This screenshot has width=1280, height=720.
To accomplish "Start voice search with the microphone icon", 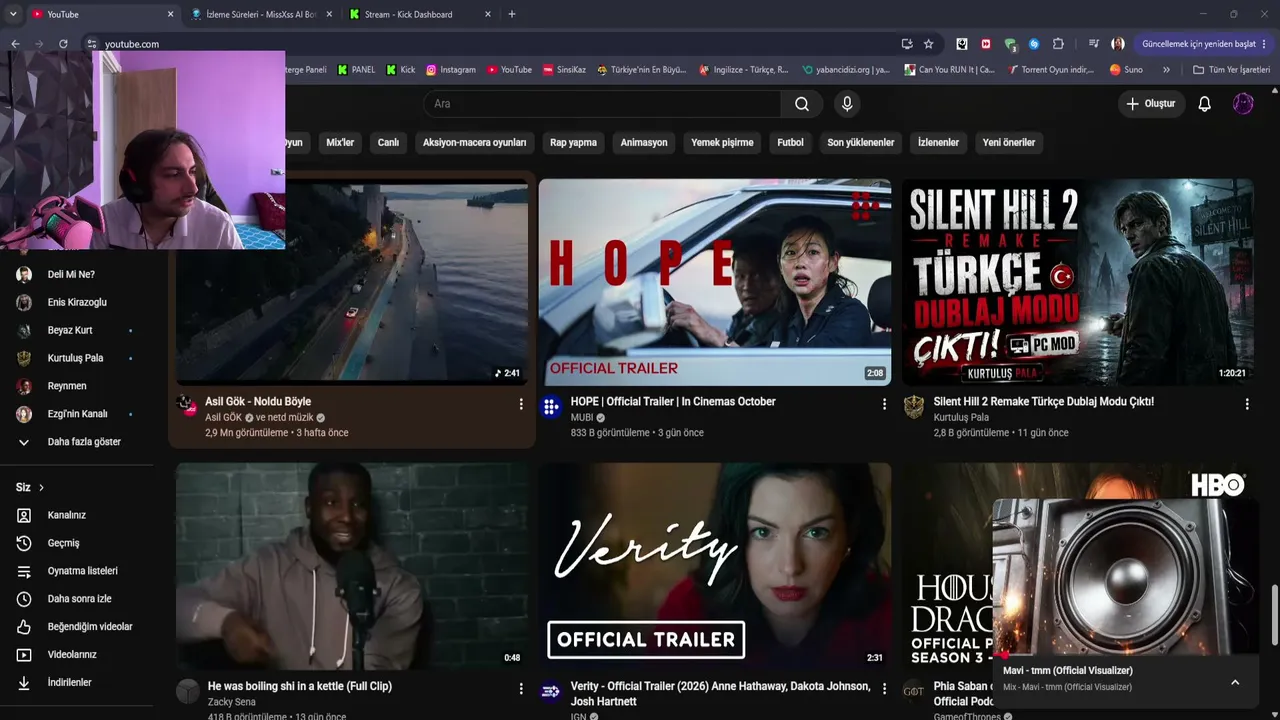I will pyautogui.click(x=847, y=104).
